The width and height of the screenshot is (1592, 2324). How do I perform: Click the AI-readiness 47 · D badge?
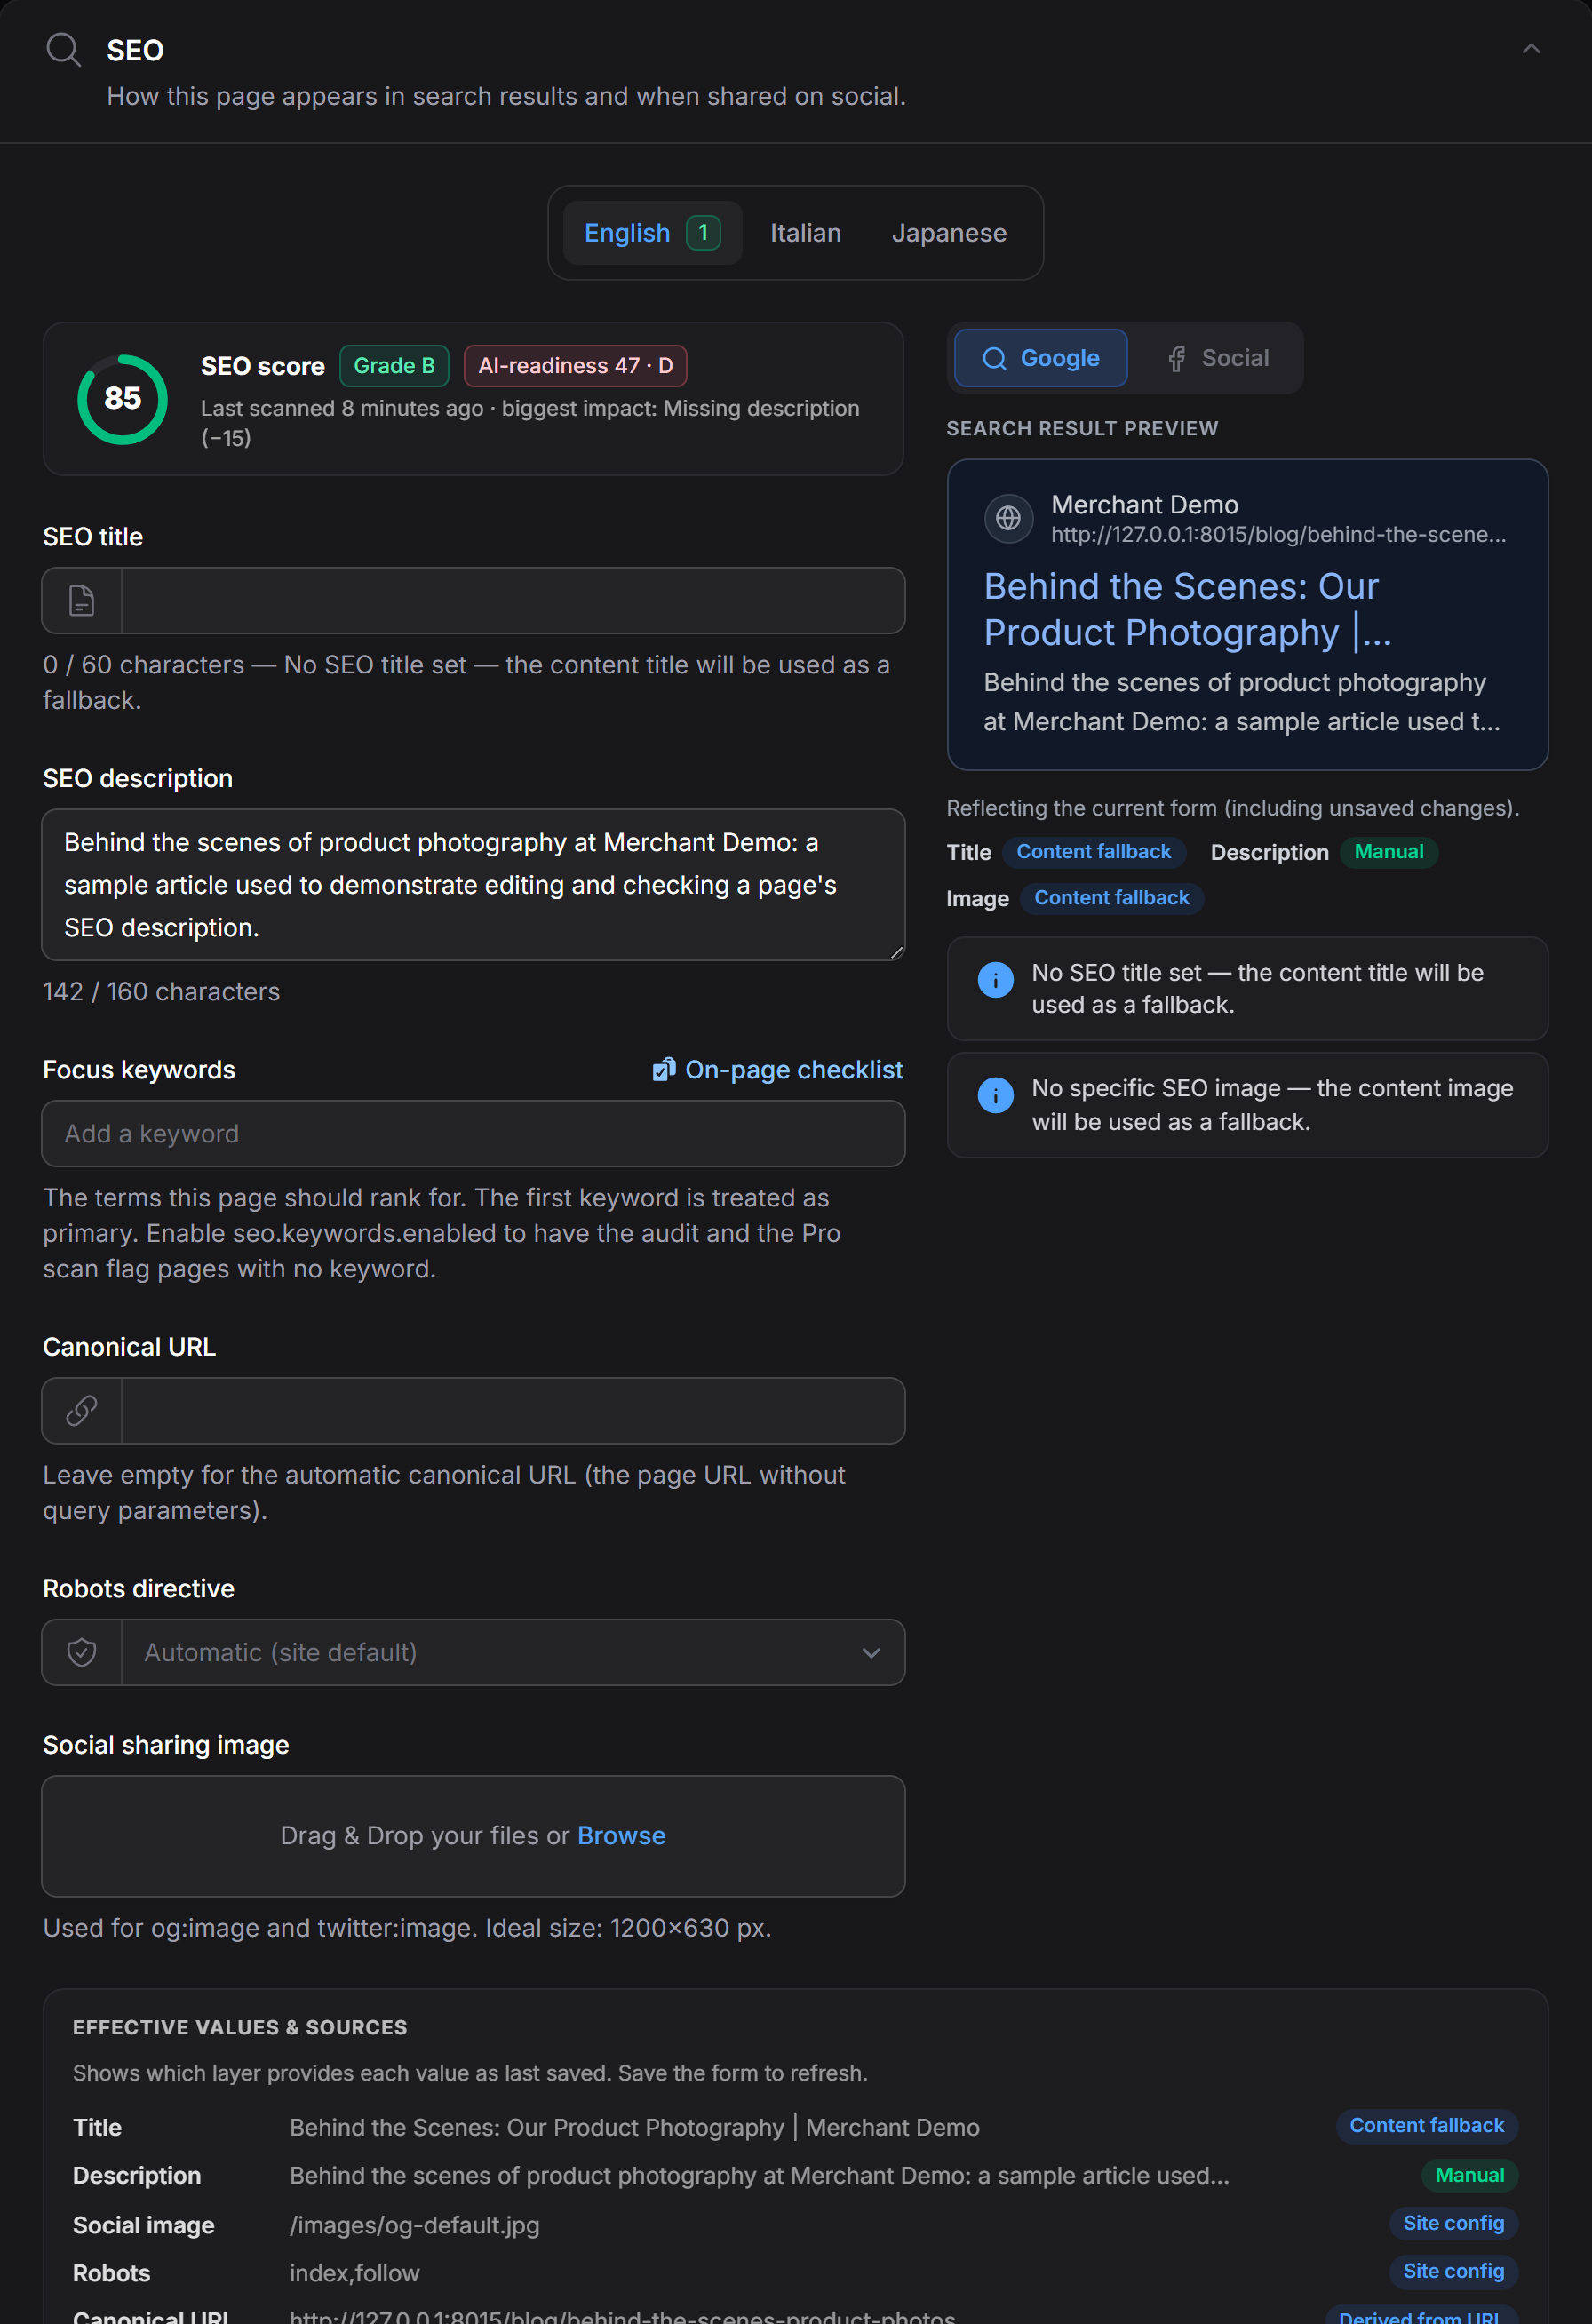click(575, 366)
